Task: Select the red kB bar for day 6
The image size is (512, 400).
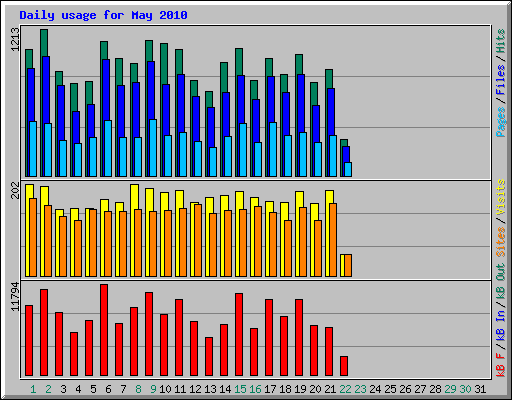Action: (104, 330)
